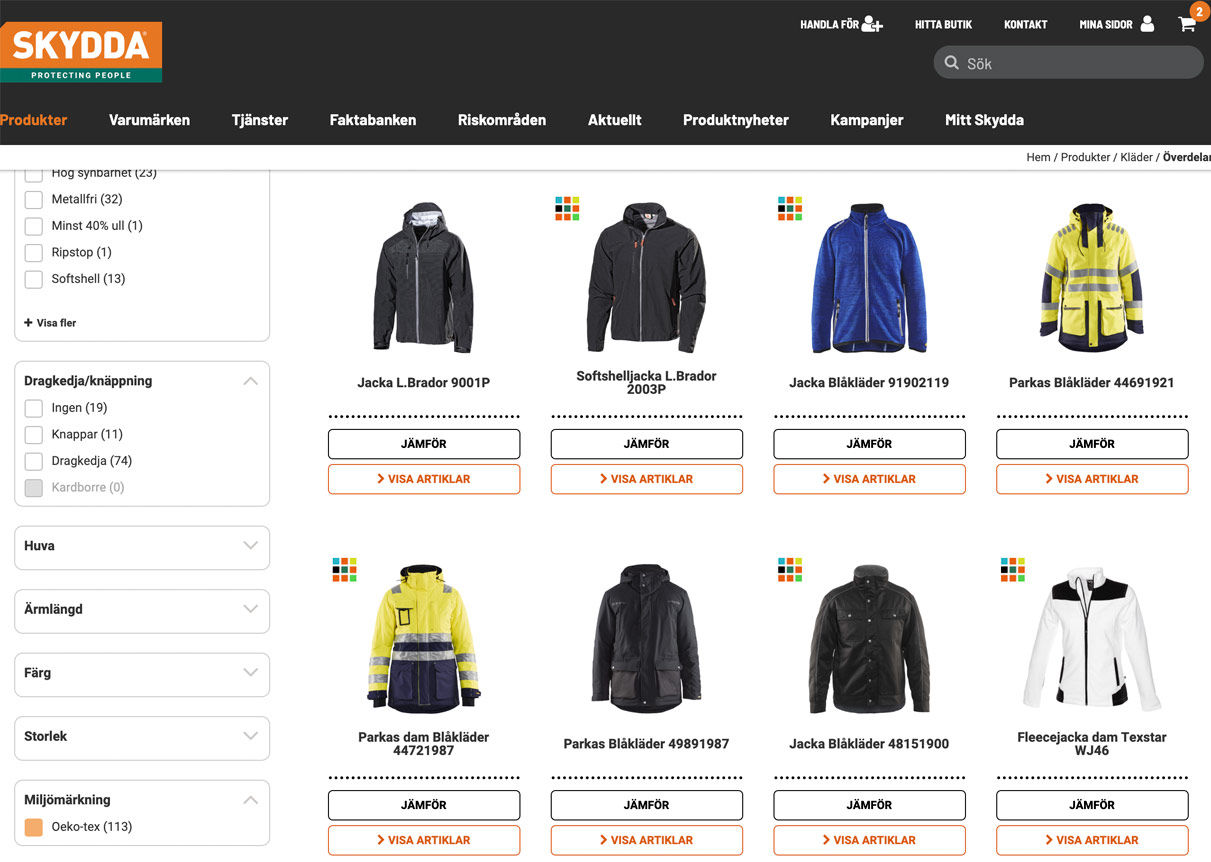Open the shopping cart icon

[x=1187, y=24]
